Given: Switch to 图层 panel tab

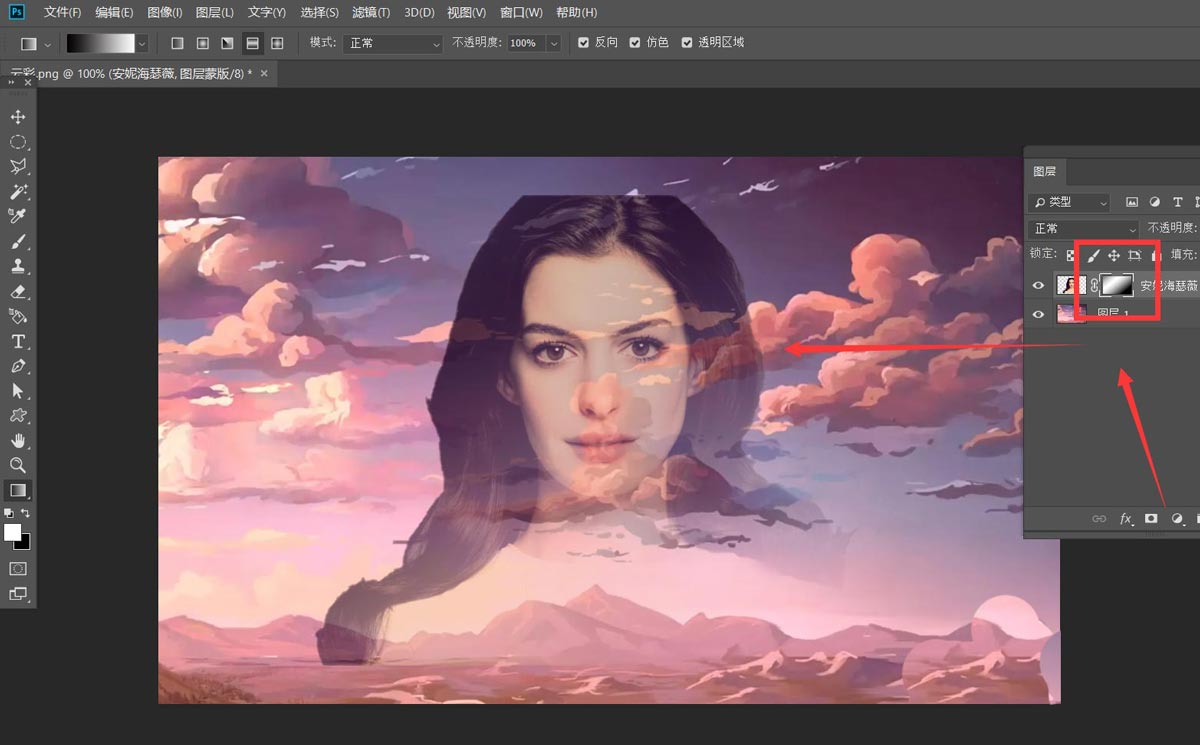Looking at the screenshot, I should tap(1045, 171).
